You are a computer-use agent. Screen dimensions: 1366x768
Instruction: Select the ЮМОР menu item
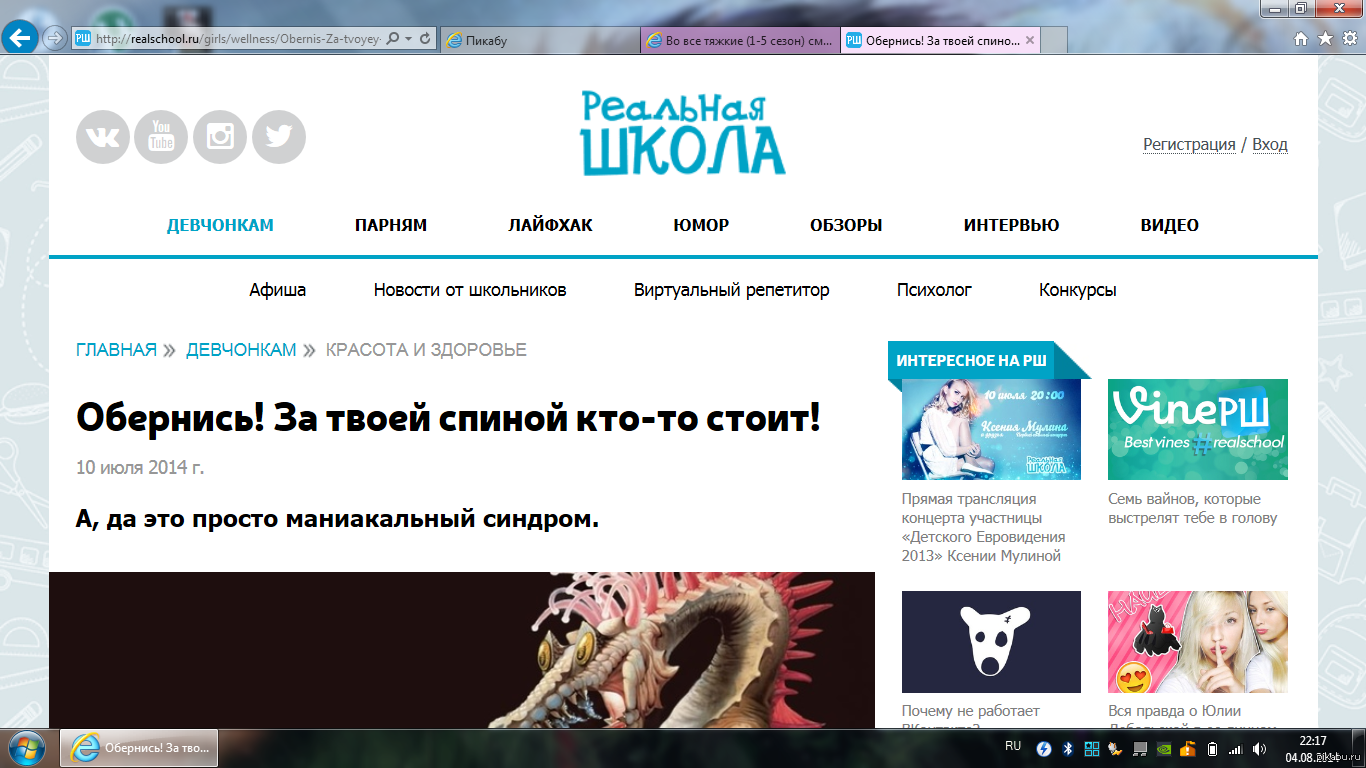tap(701, 225)
